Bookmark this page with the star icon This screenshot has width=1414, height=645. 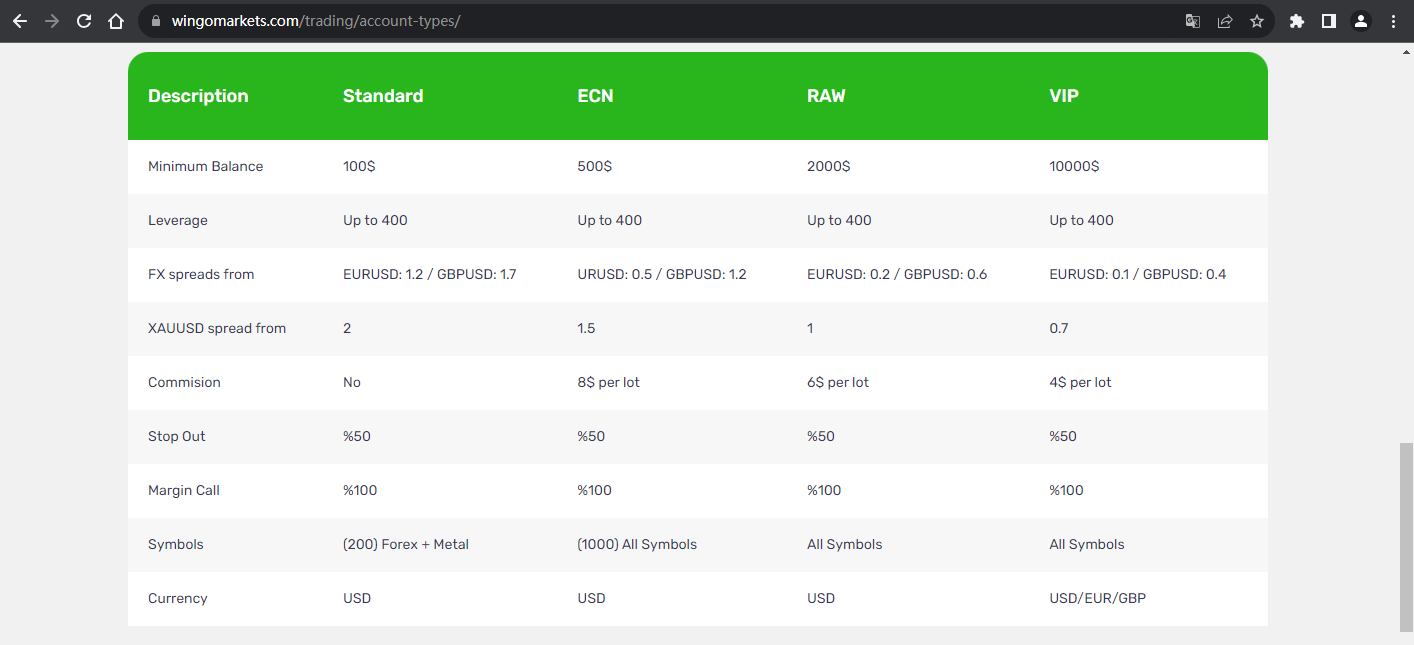(x=1257, y=21)
